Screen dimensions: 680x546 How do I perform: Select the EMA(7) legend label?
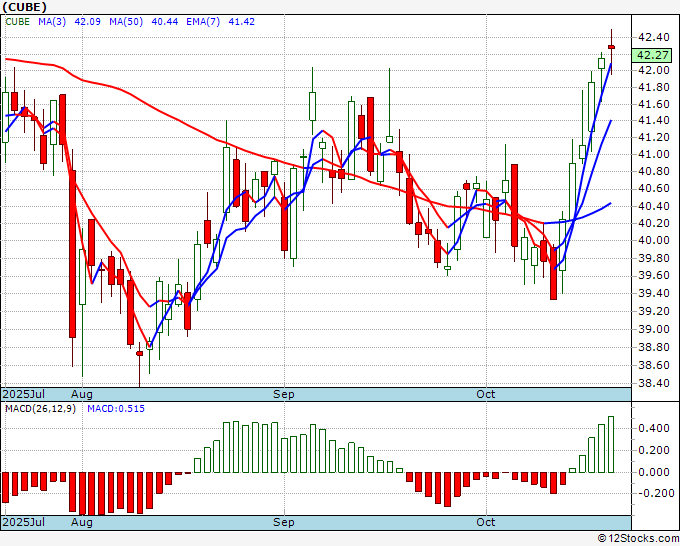coord(203,22)
